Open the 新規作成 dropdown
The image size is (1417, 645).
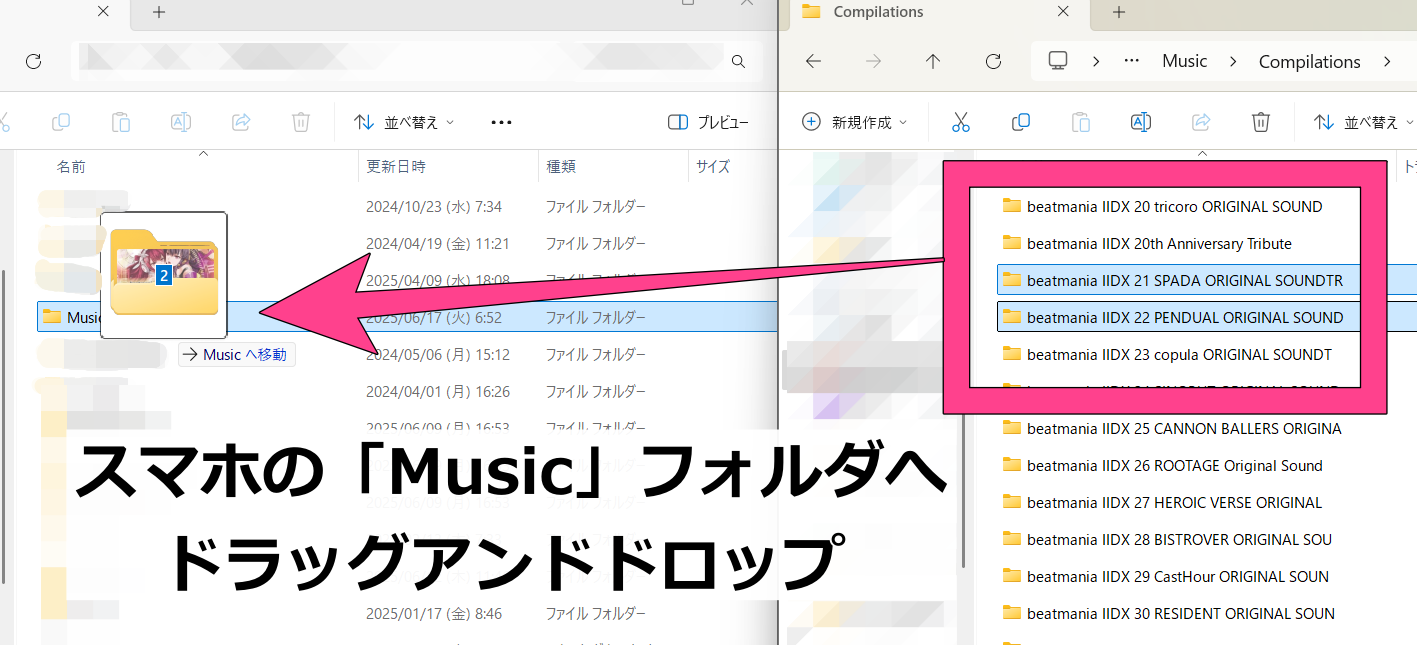pyautogui.click(x=855, y=122)
